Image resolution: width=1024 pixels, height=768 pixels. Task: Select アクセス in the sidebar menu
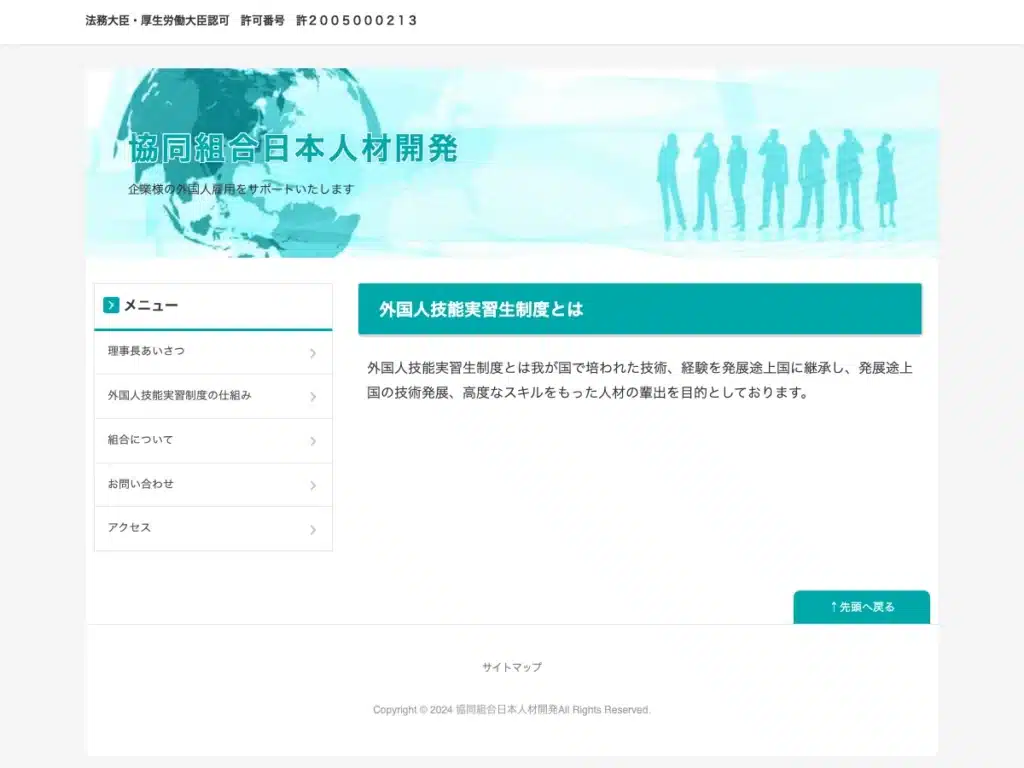(213, 528)
